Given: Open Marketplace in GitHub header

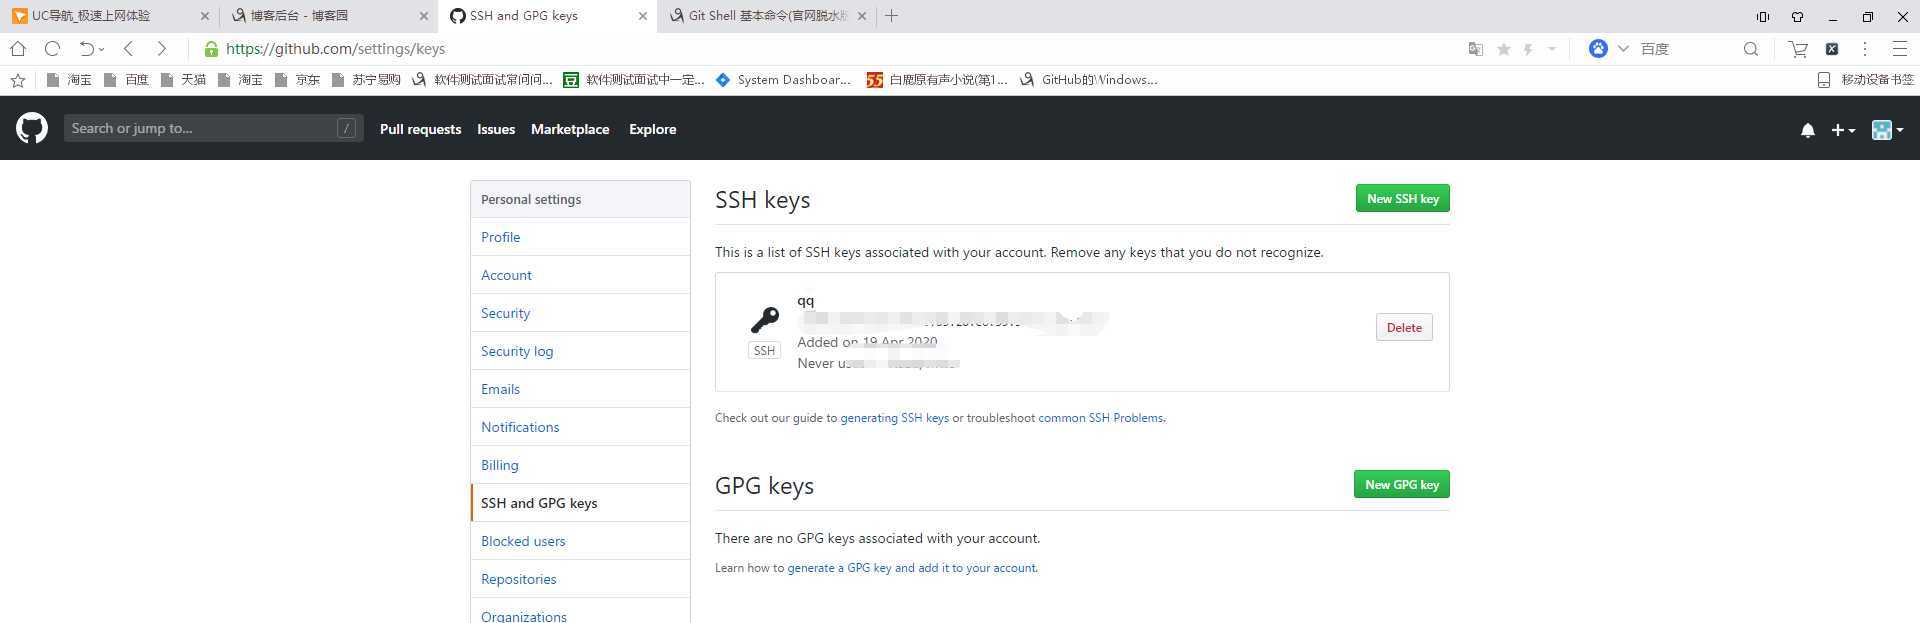Looking at the screenshot, I should (x=570, y=129).
